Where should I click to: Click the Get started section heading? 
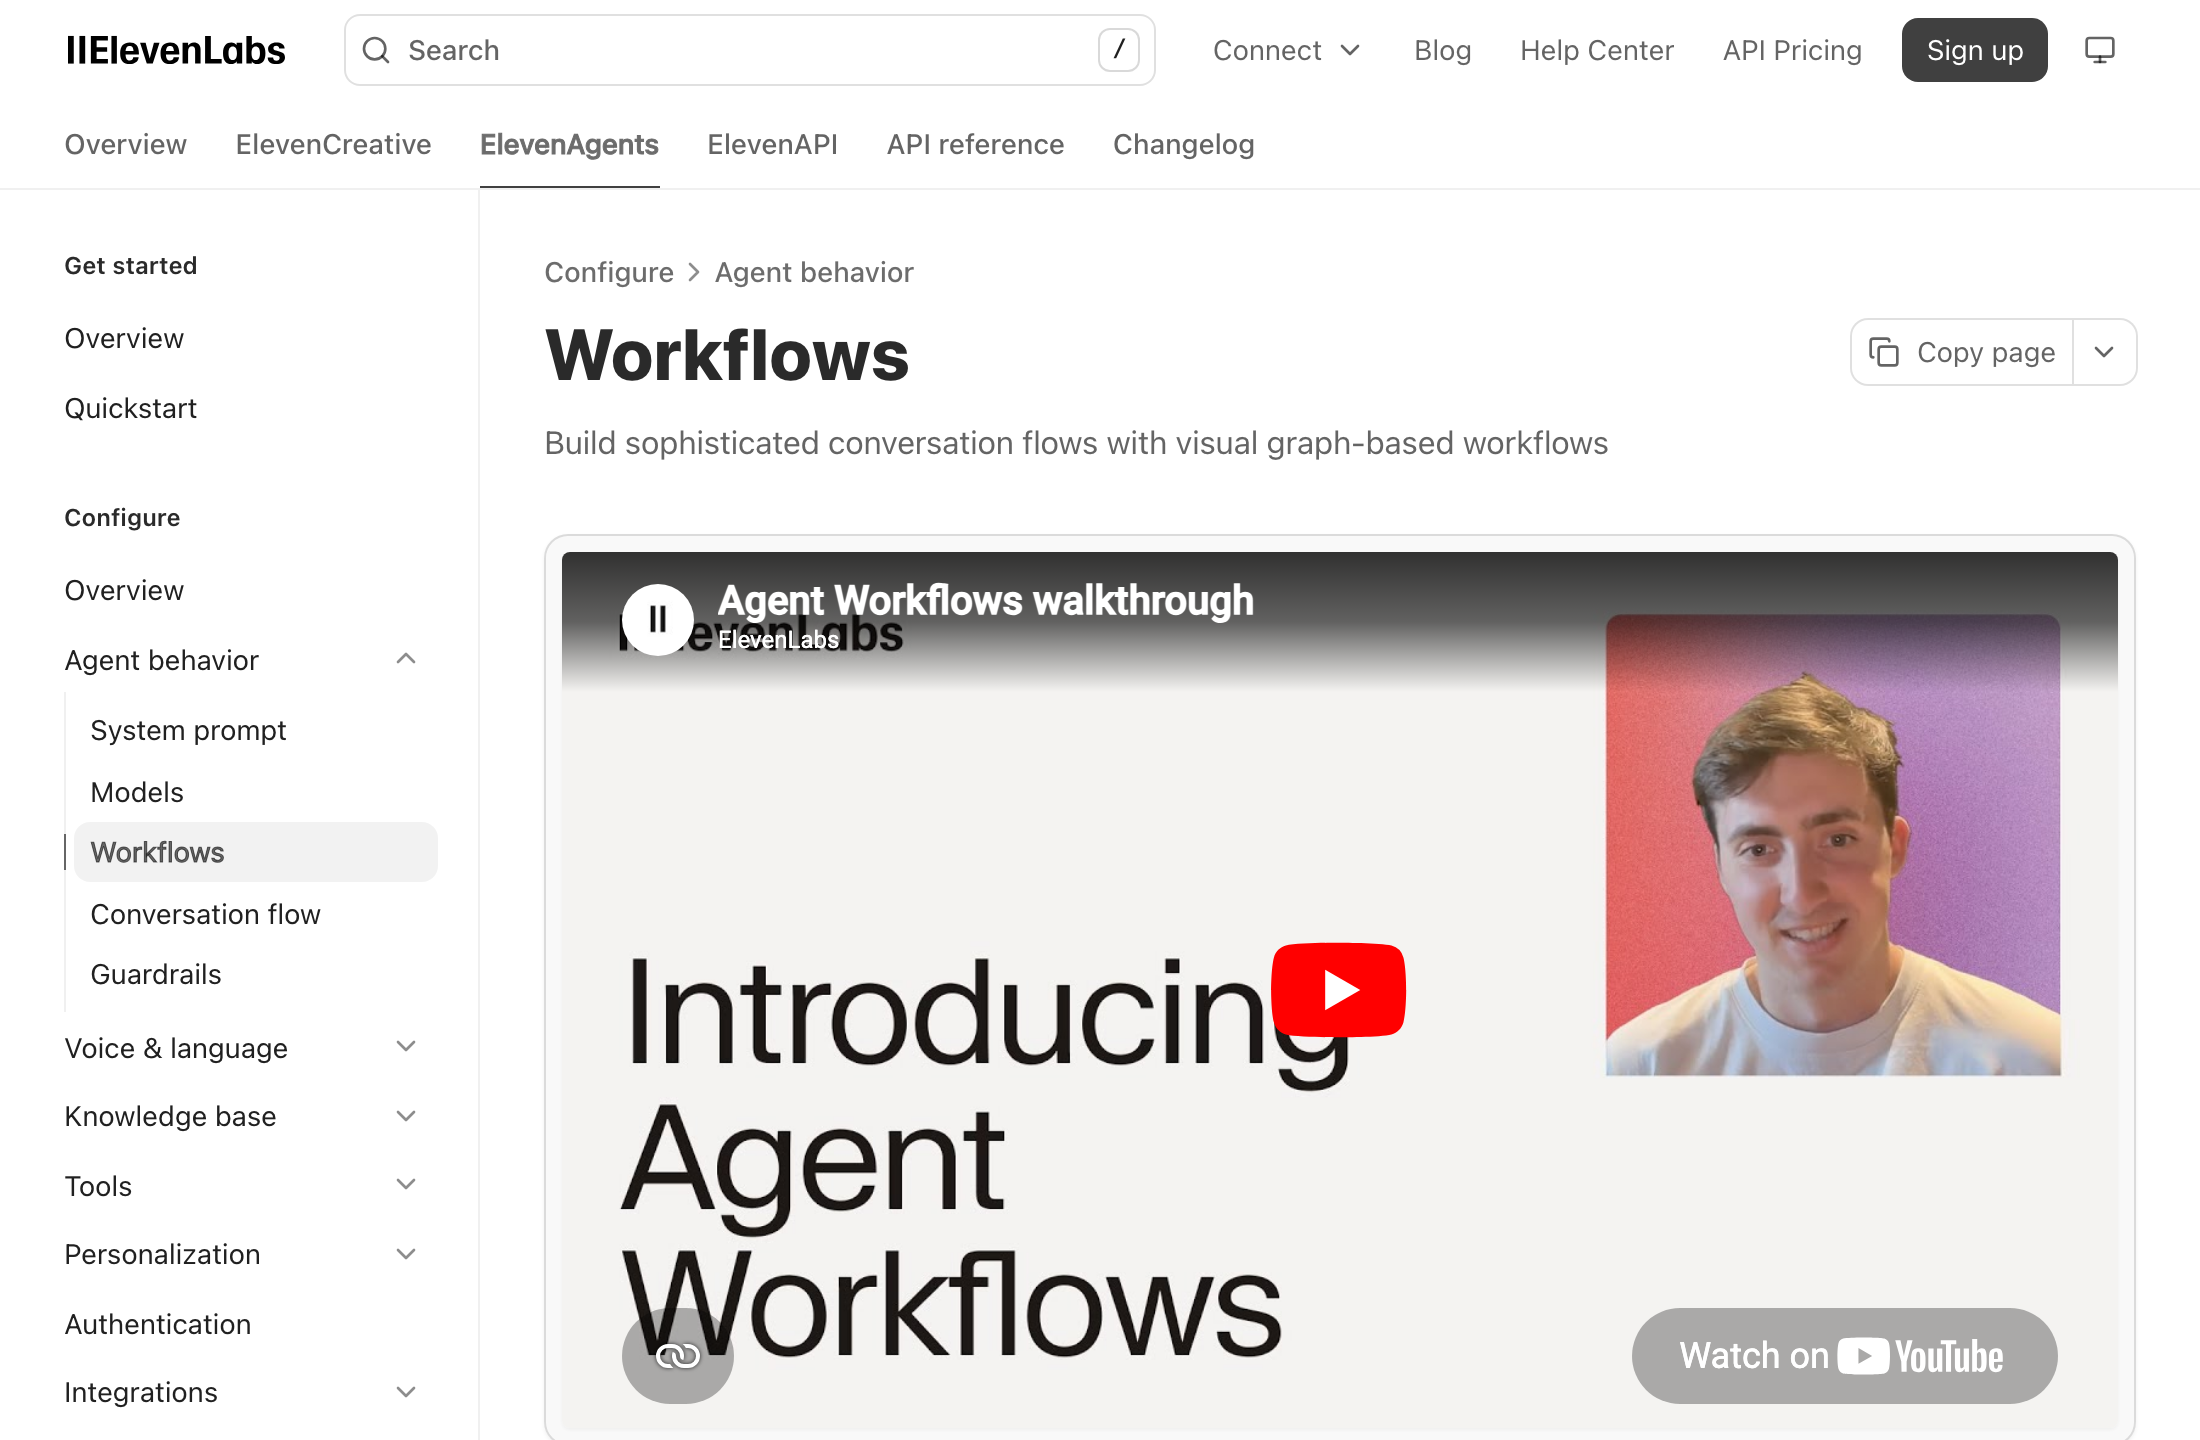pos(131,265)
